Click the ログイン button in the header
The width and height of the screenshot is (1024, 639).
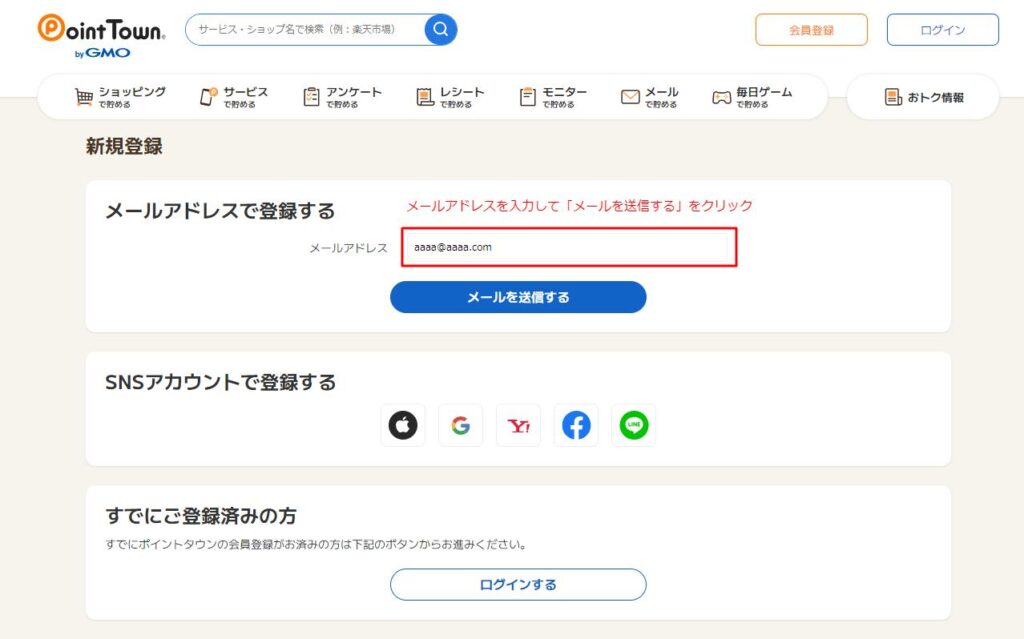pyautogui.click(x=941, y=30)
